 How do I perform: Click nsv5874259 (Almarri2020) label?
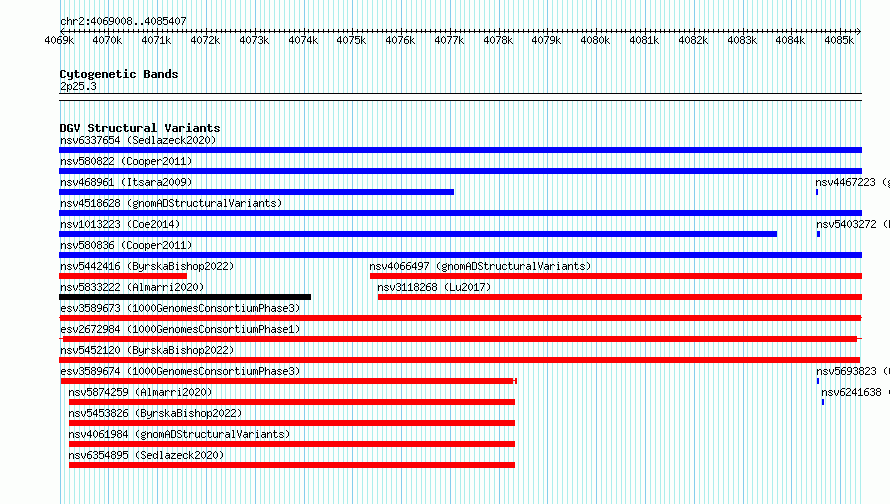point(140,392)
